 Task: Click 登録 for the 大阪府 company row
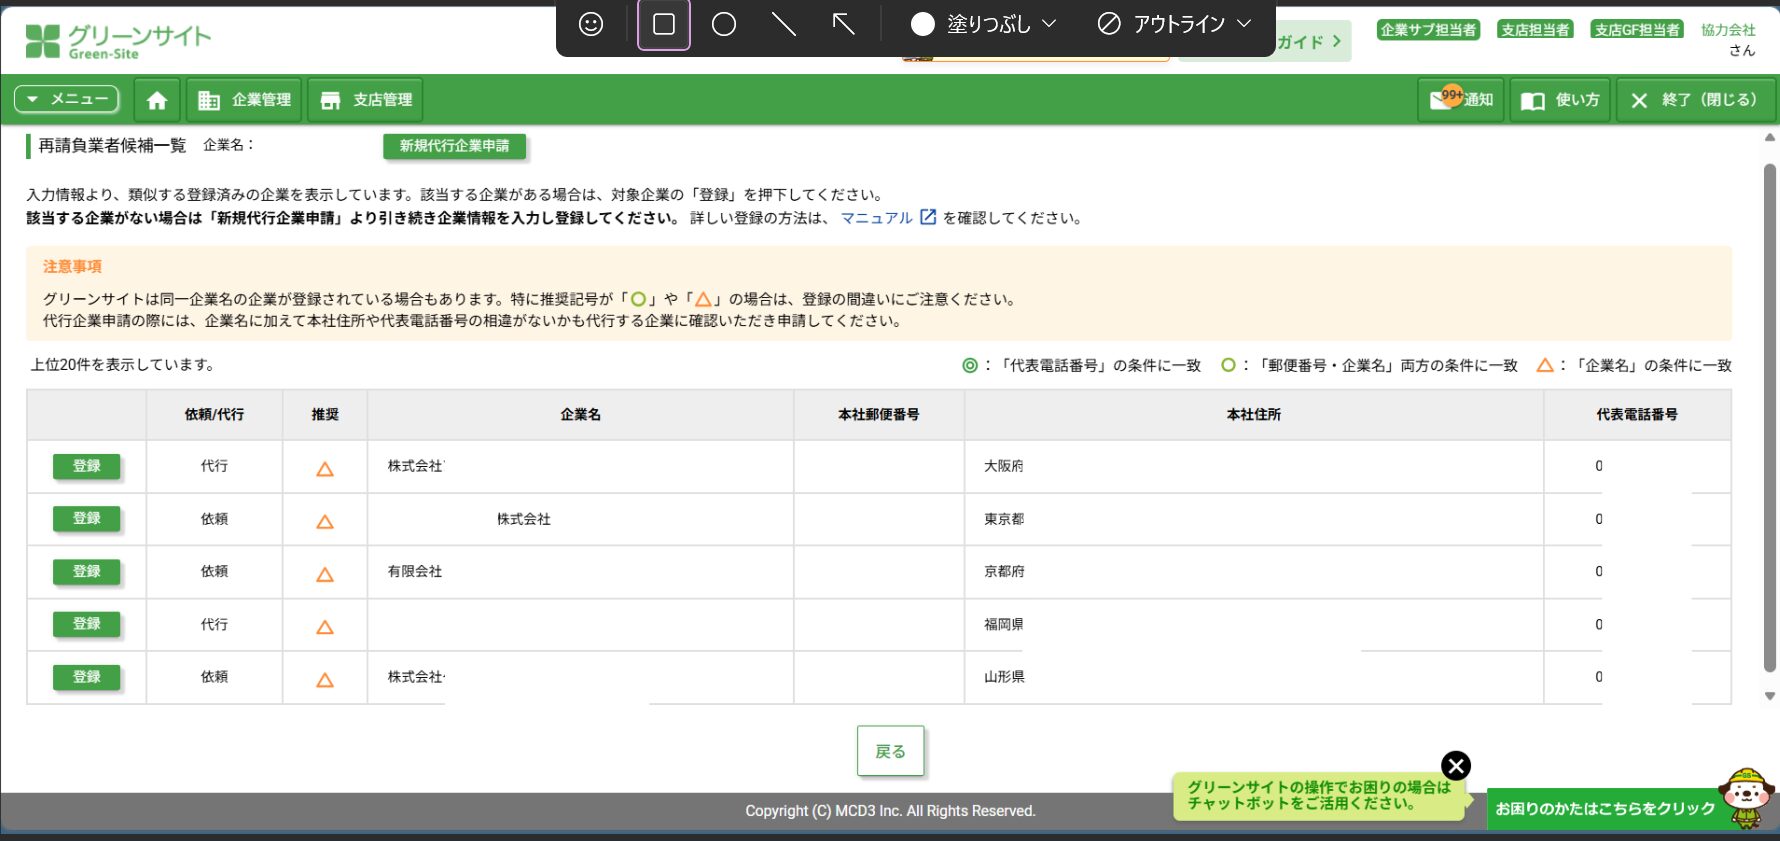[87, 466]
